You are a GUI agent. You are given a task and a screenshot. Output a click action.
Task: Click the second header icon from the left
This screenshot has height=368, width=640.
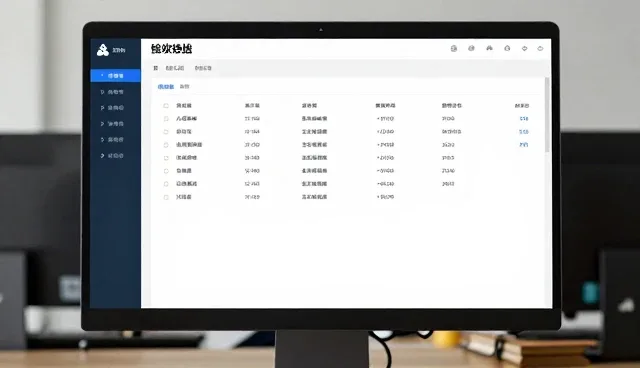coord(471,48)
